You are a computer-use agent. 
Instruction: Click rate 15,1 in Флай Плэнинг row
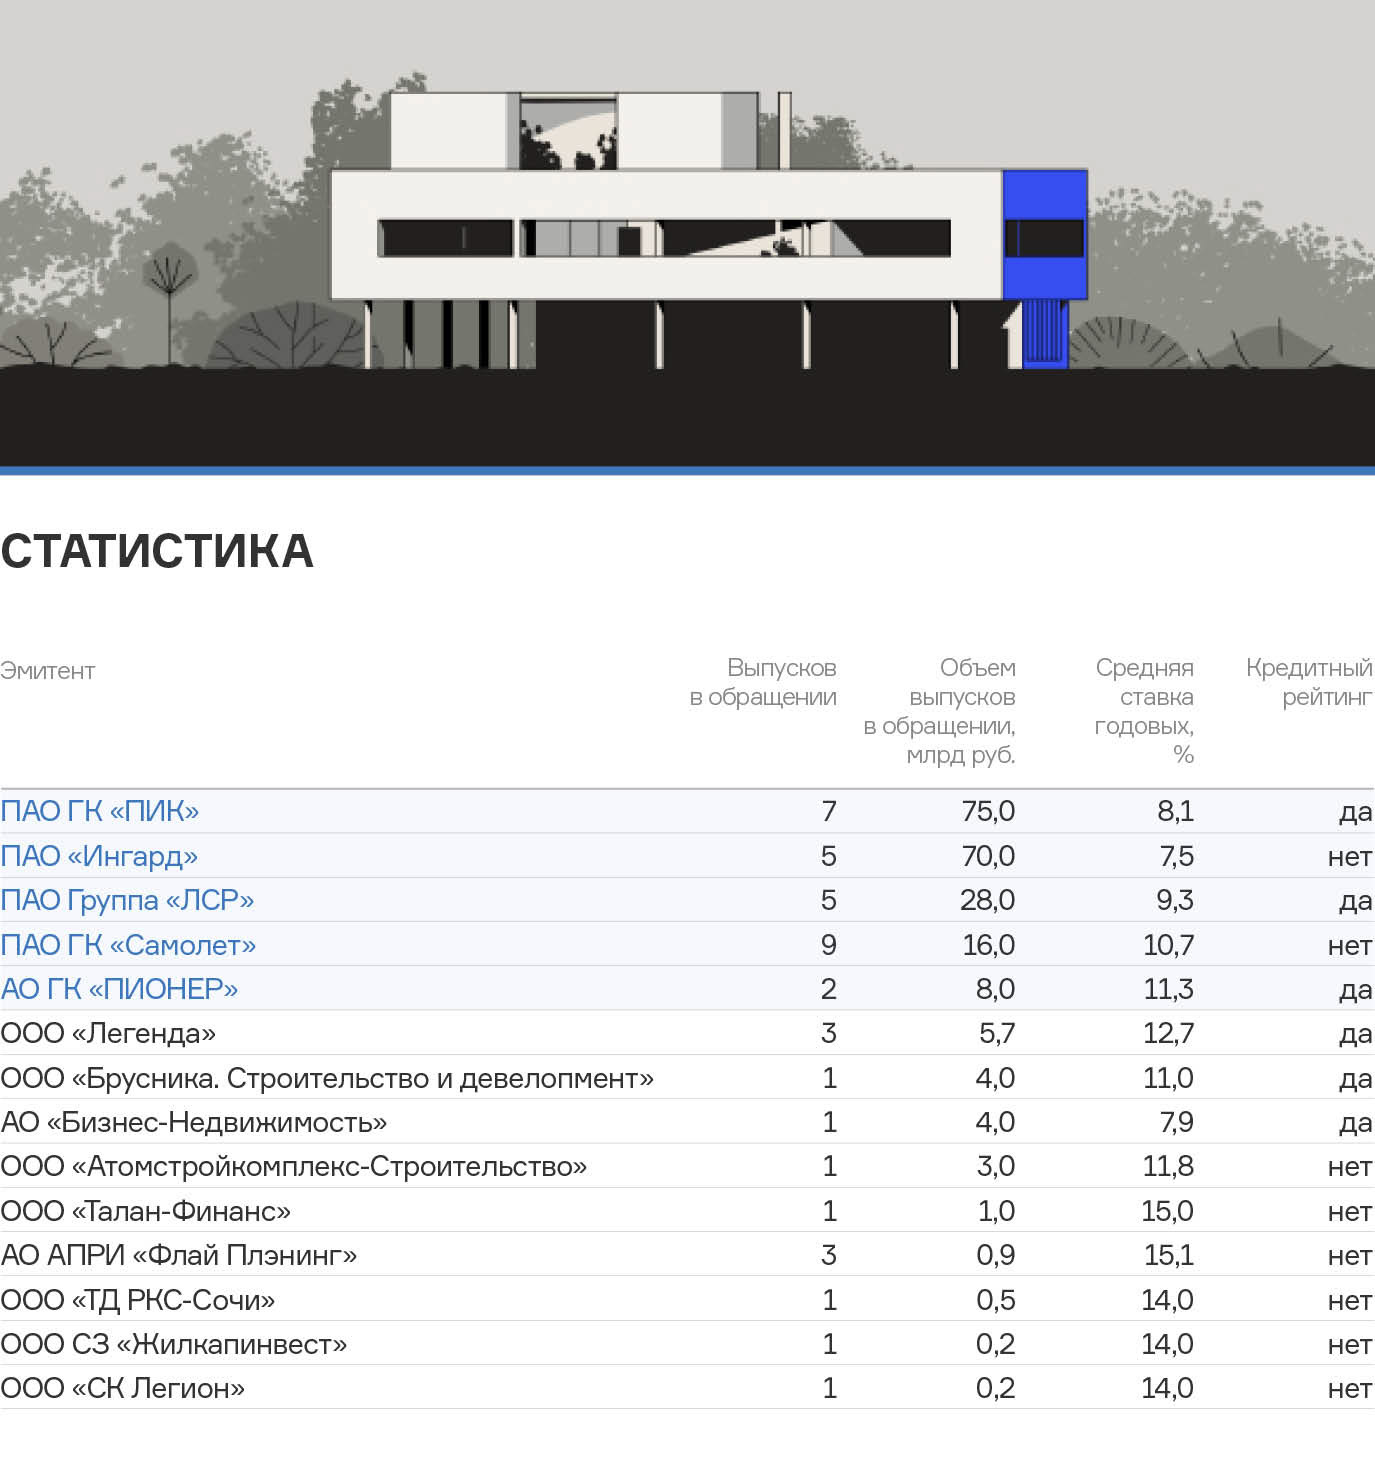click(x=1169, y=1255)
